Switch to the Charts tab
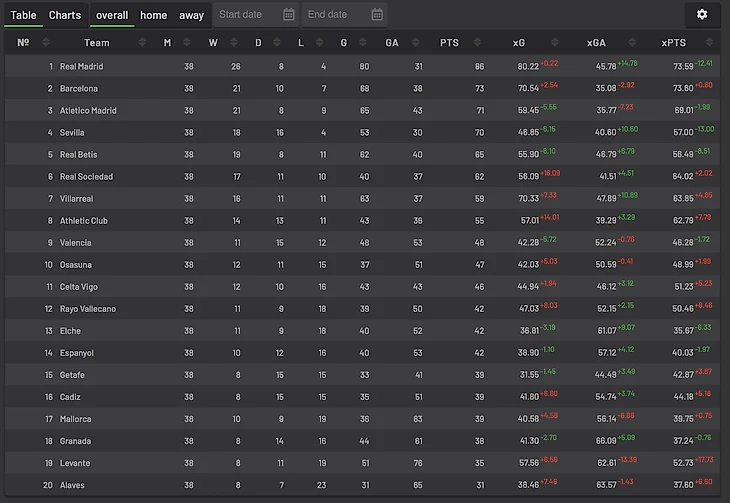730x503 pixels. (65, 15)
